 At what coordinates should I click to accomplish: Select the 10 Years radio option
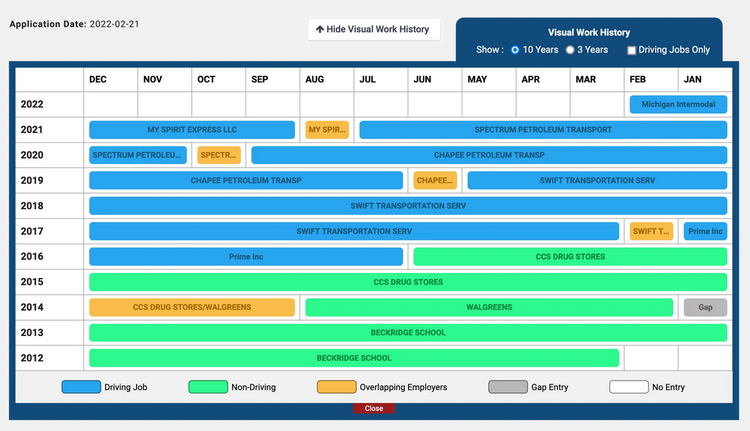click(515, 50)
